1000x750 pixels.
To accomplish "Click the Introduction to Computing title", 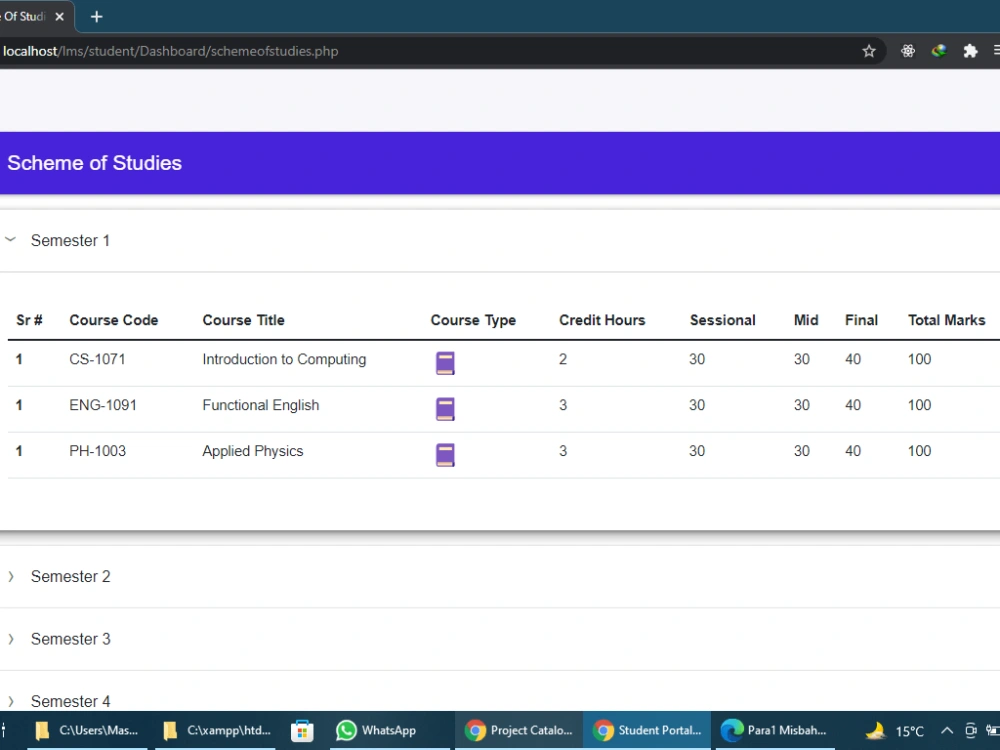I will 284,359.
